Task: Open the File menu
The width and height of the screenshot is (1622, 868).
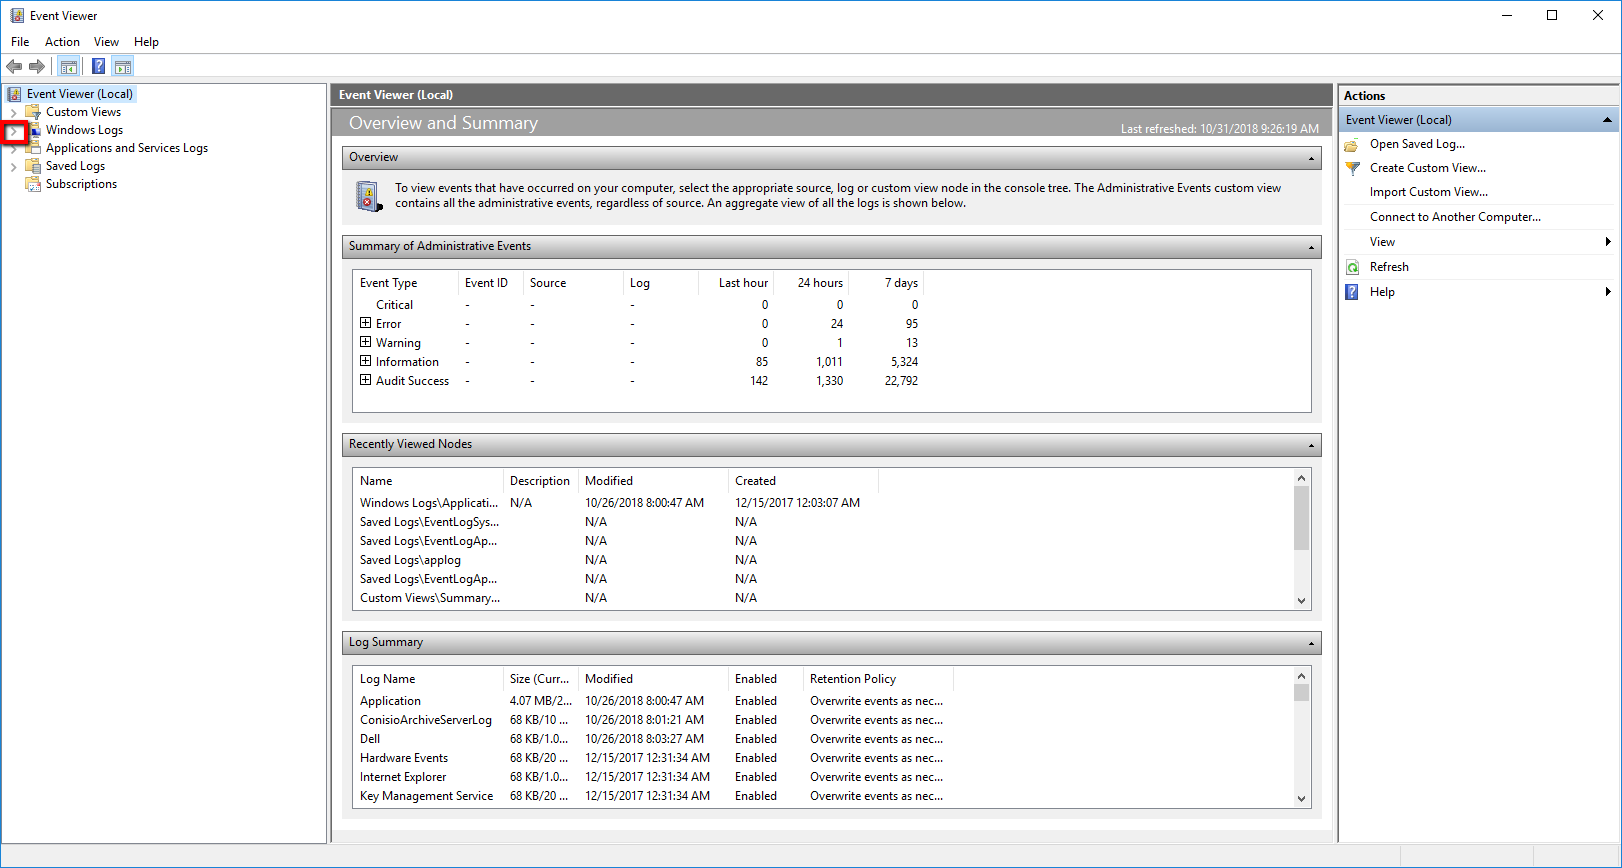Action: 20,42
